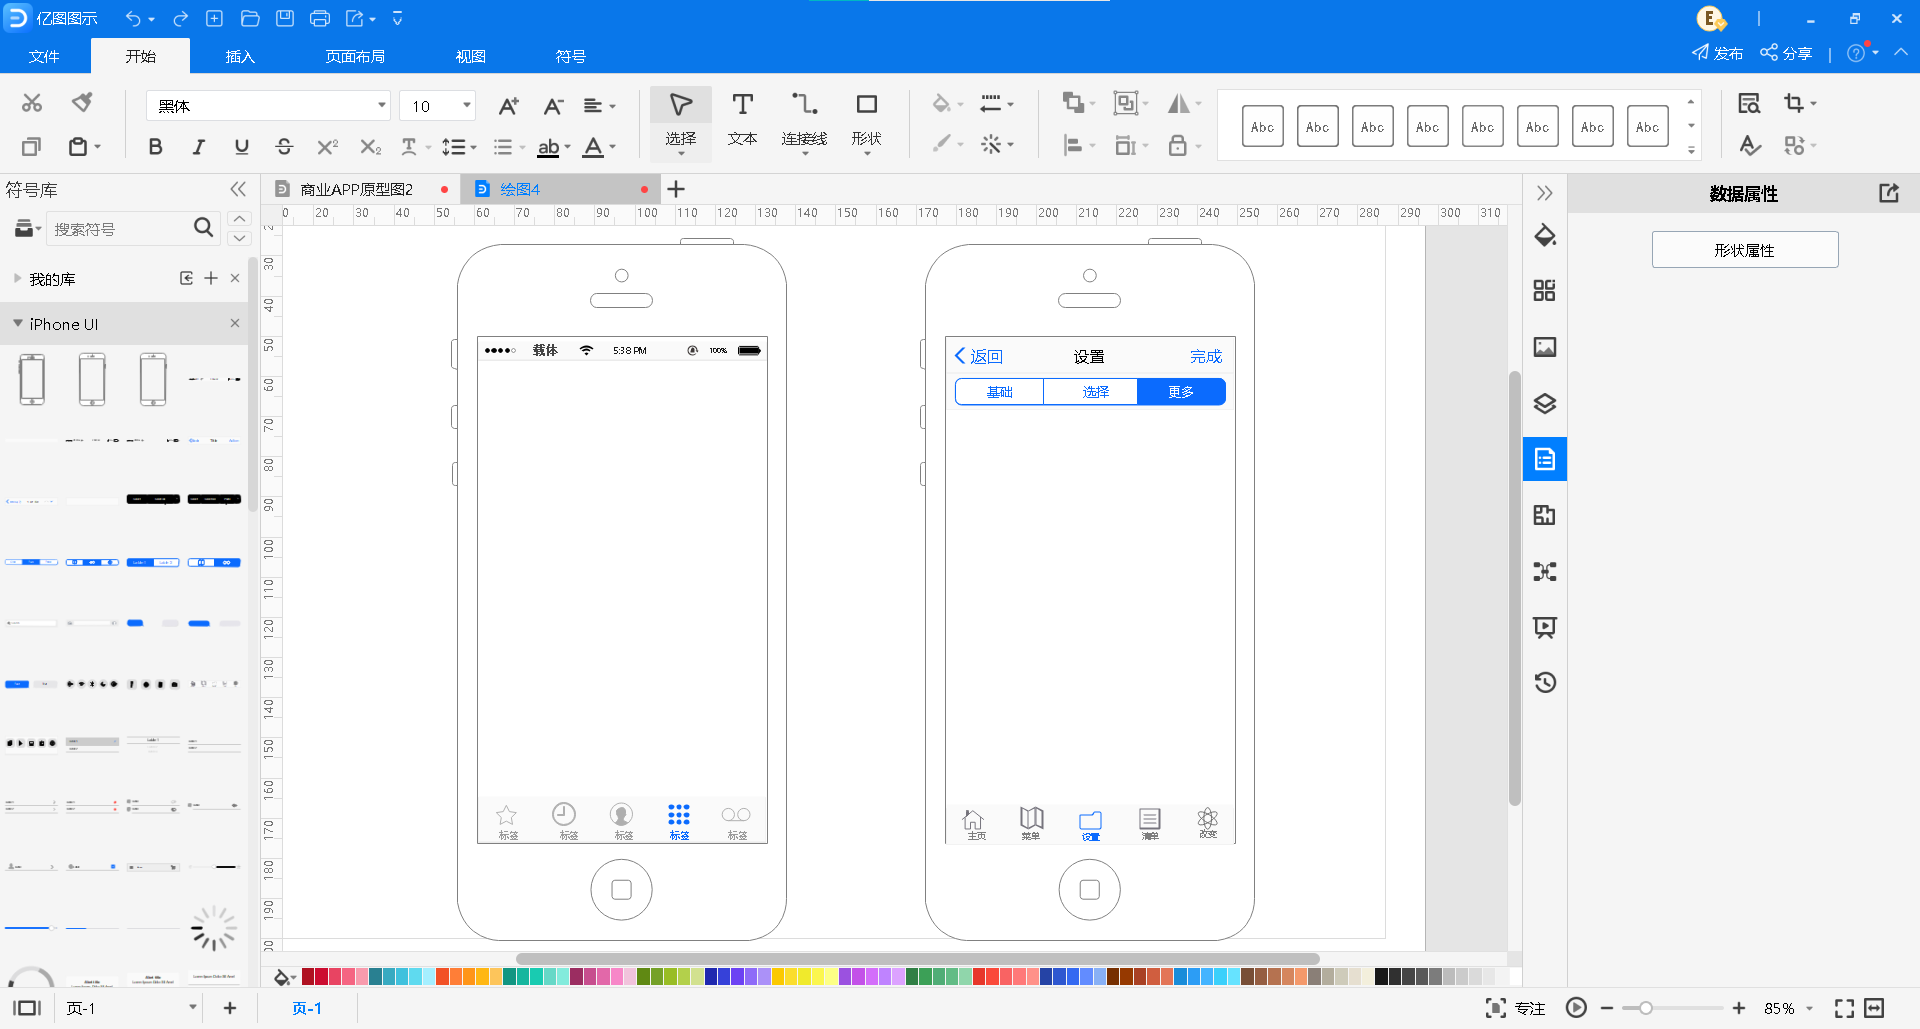
Task: Select the Text tool
Action: pyautogui.click(x=742, y=120)
